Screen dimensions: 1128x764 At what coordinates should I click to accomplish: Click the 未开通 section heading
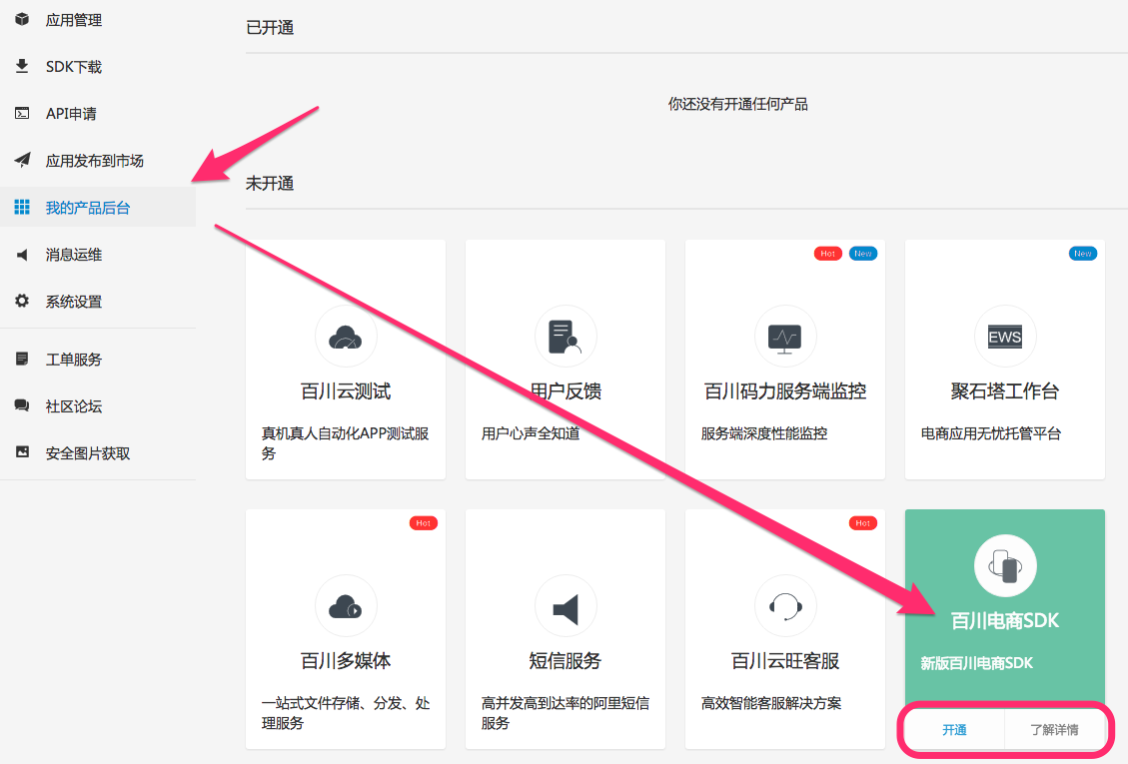(x=270, y=183)
